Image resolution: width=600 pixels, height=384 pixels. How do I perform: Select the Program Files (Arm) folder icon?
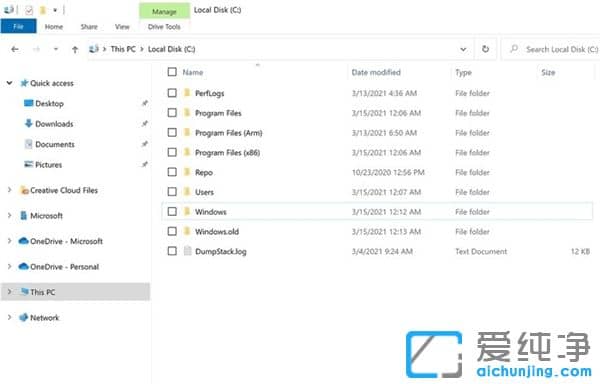(187, 133)
